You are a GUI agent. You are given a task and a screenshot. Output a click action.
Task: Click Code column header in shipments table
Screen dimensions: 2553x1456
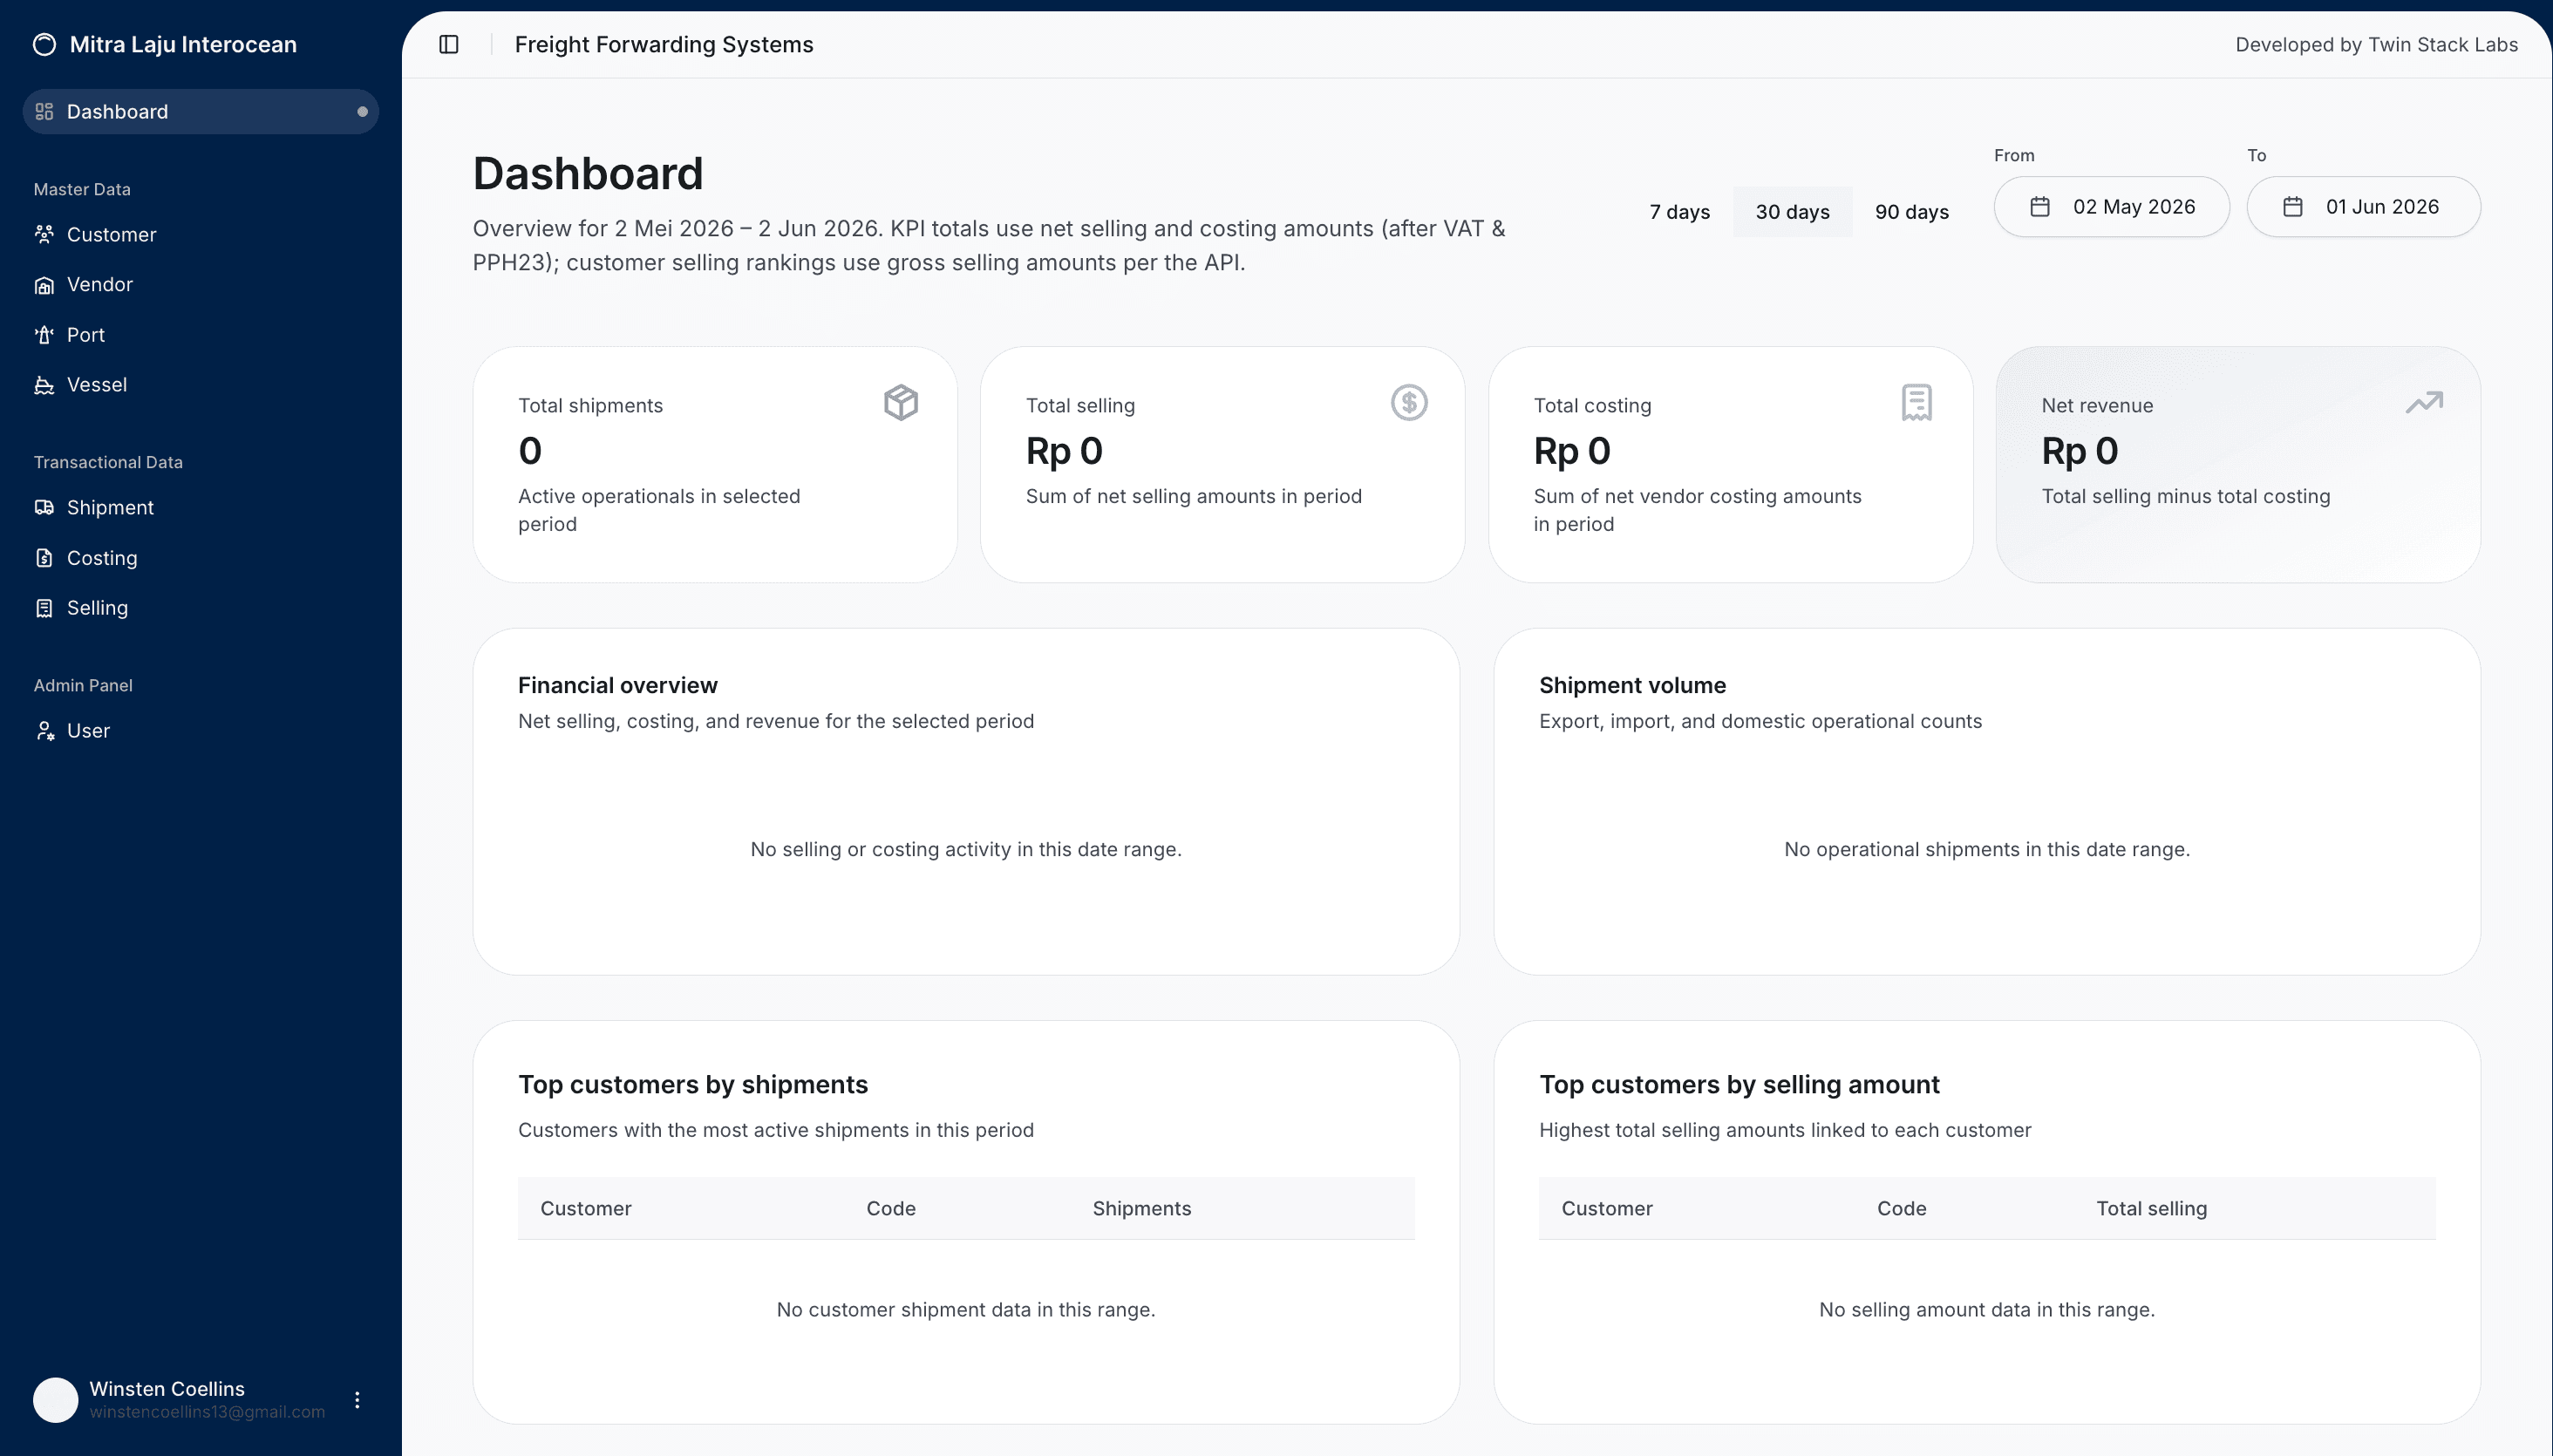[891, 1208]
